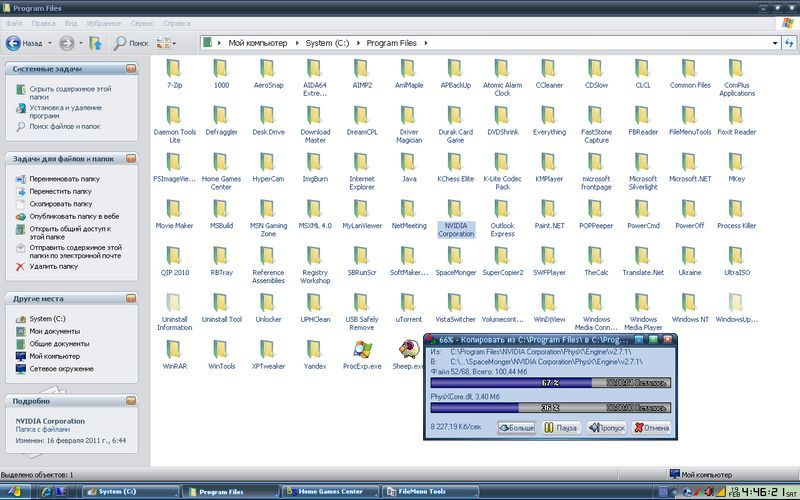This screenshot has width=800, height=500.
Task: Select the ProcExp.exe file icon
Action: [x=362, y=349]
